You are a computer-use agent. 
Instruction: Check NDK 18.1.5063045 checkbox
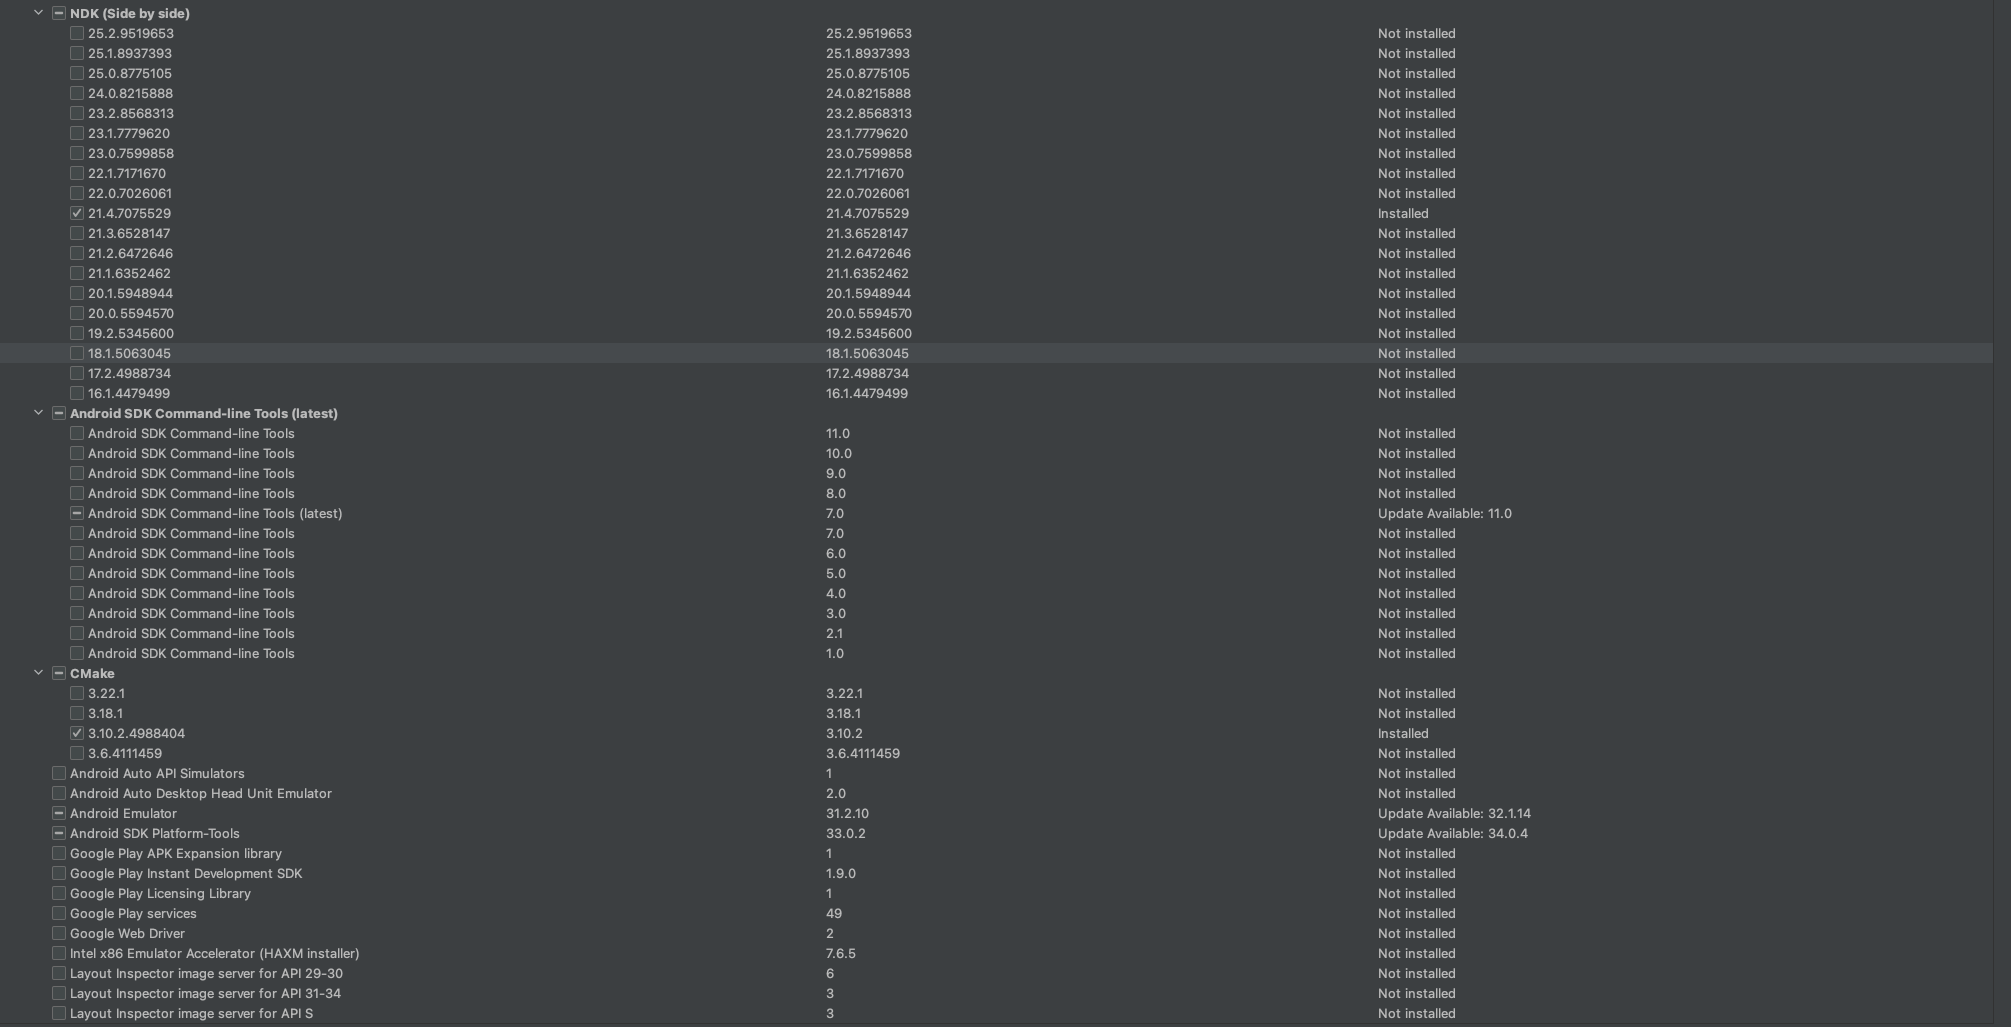coord(77,353)
